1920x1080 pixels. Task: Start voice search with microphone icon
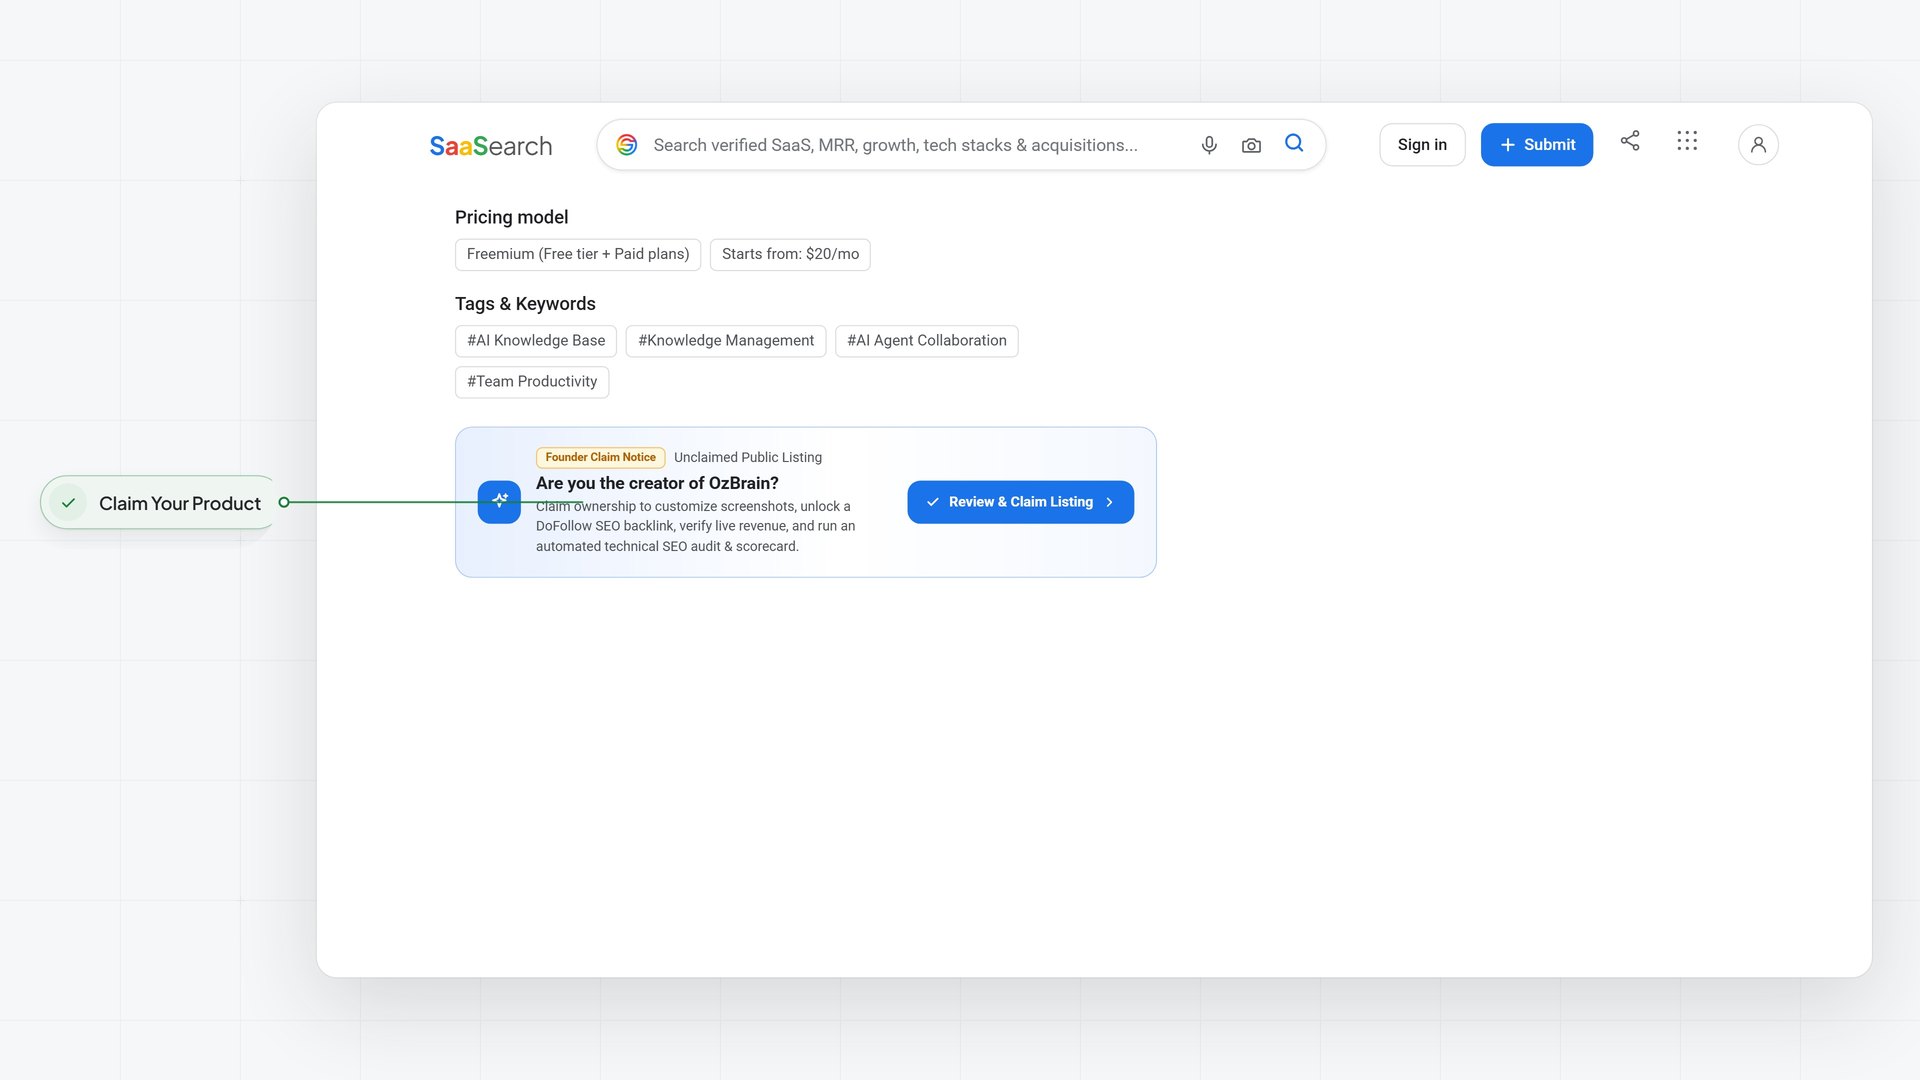1209,145
